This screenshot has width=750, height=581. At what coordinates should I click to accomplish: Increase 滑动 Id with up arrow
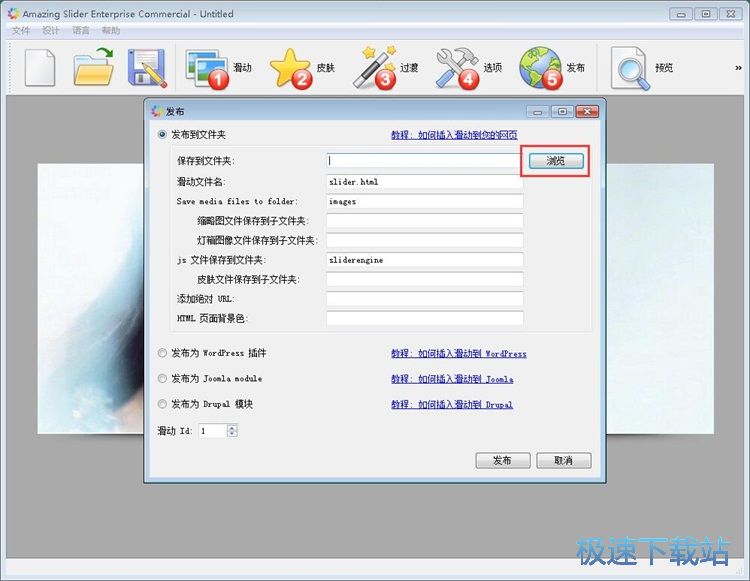(232, 428)
